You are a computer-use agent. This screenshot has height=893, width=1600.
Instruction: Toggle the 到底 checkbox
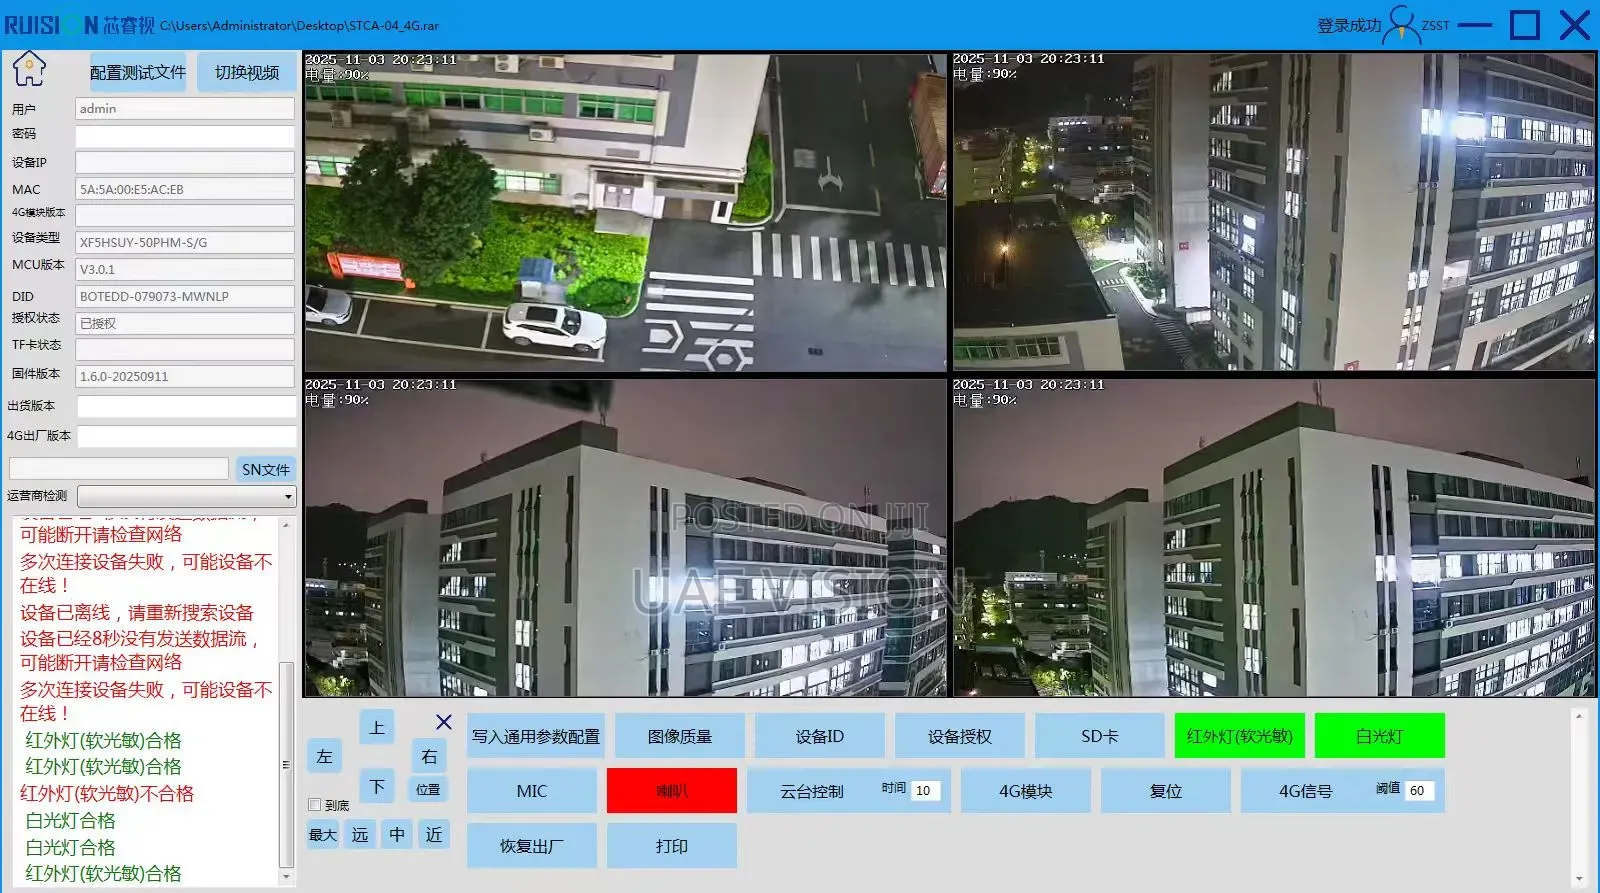coord(315,805)
